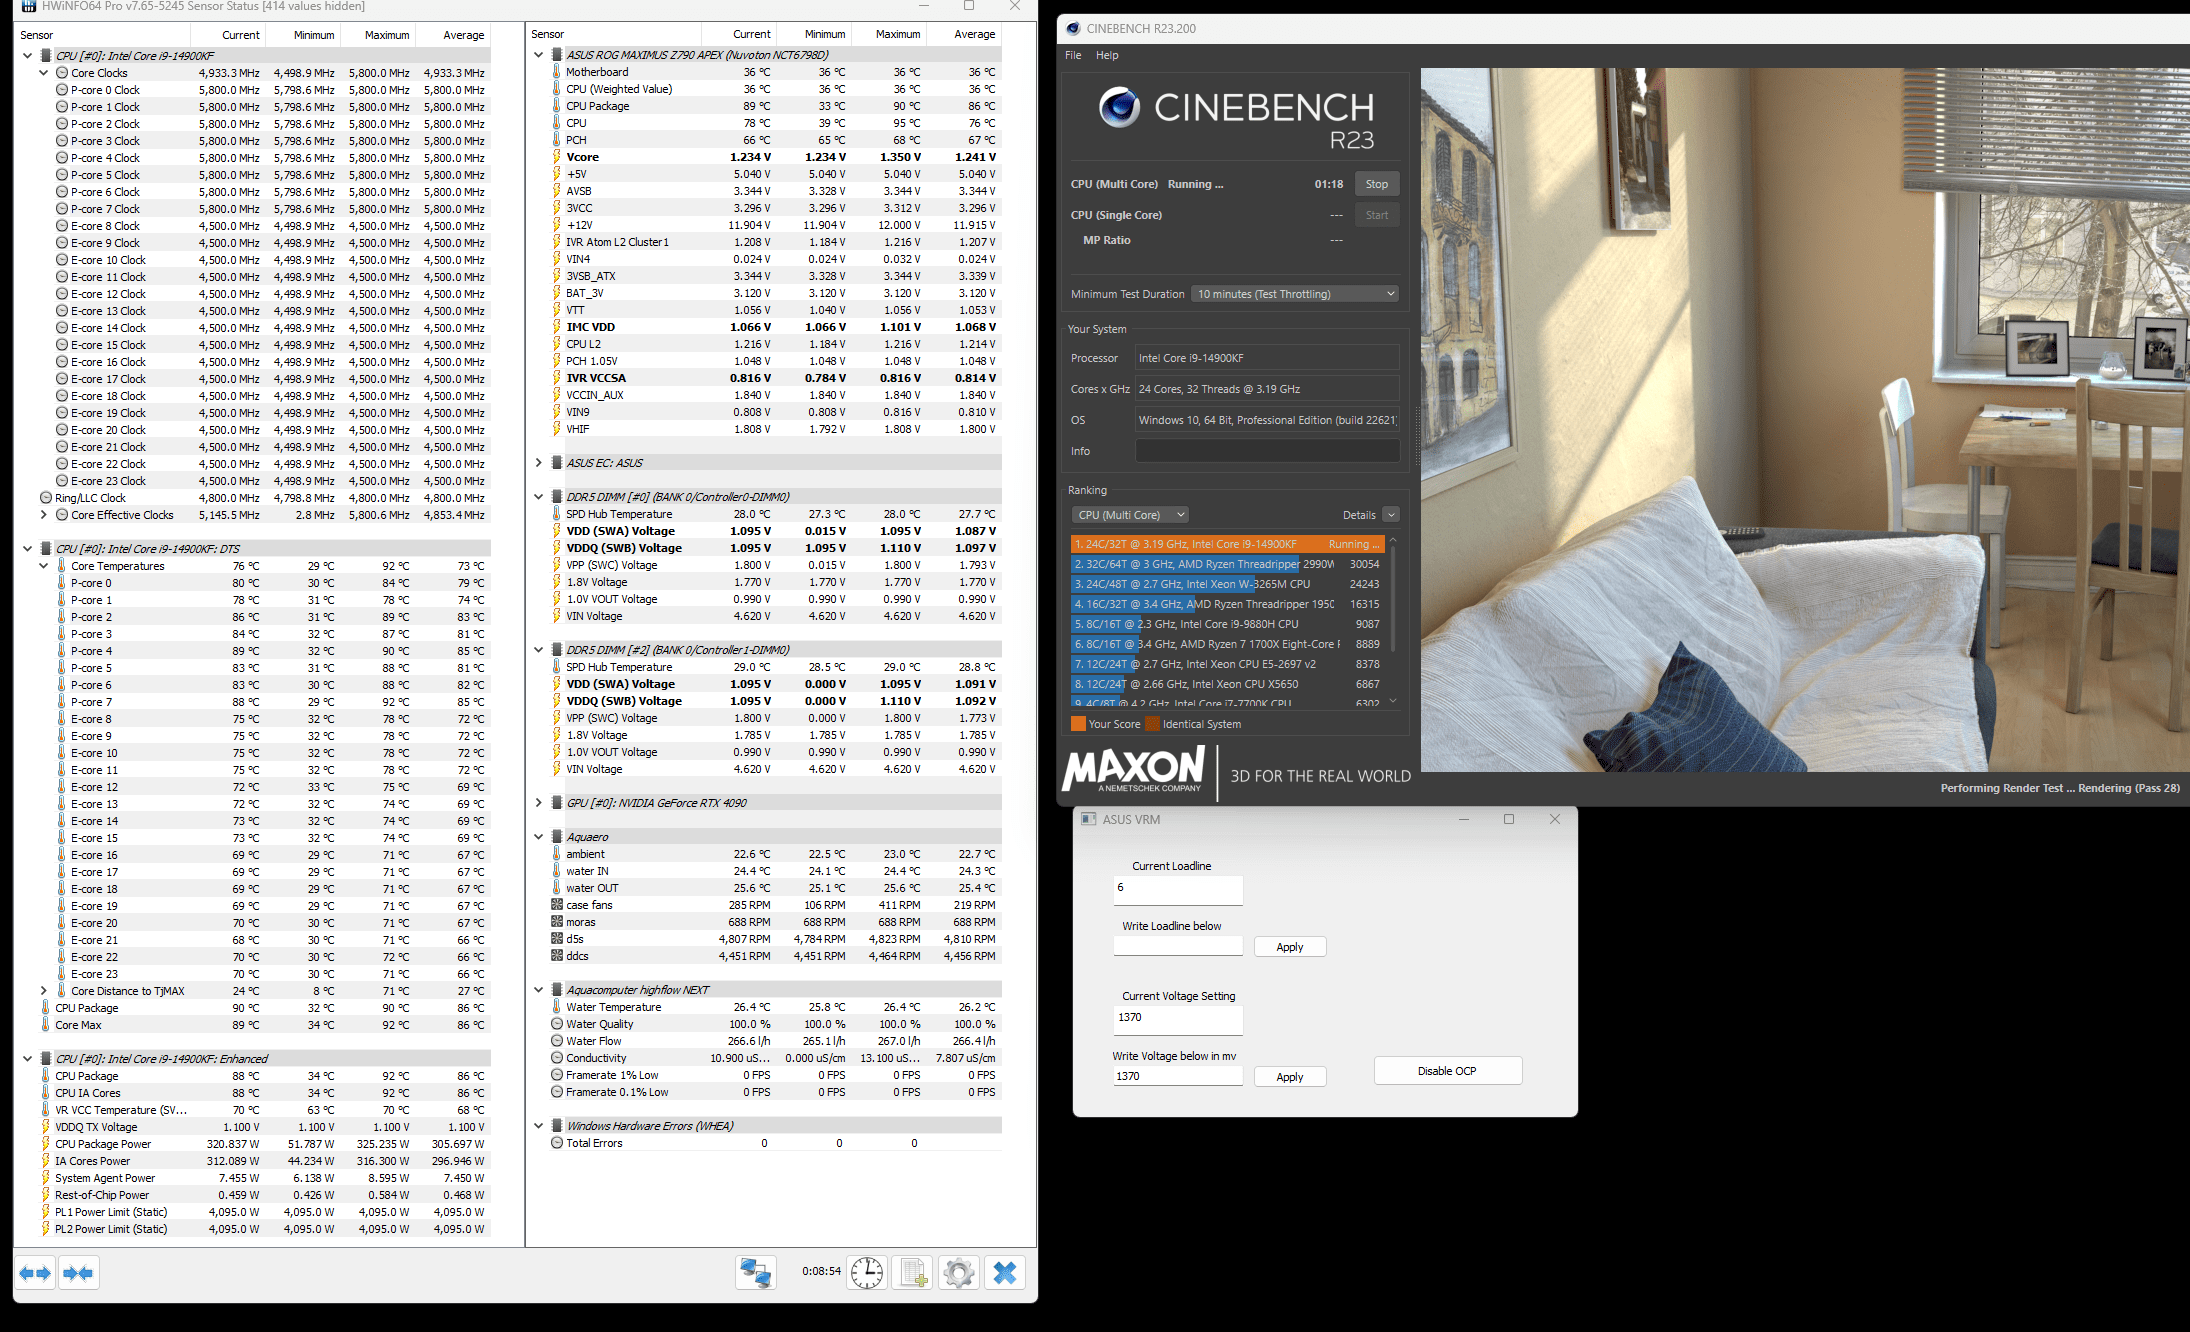Open the remote monitoring networked-computers icon
This screenshot has width=2190, height=1332.
click(x=756, y=1273)
